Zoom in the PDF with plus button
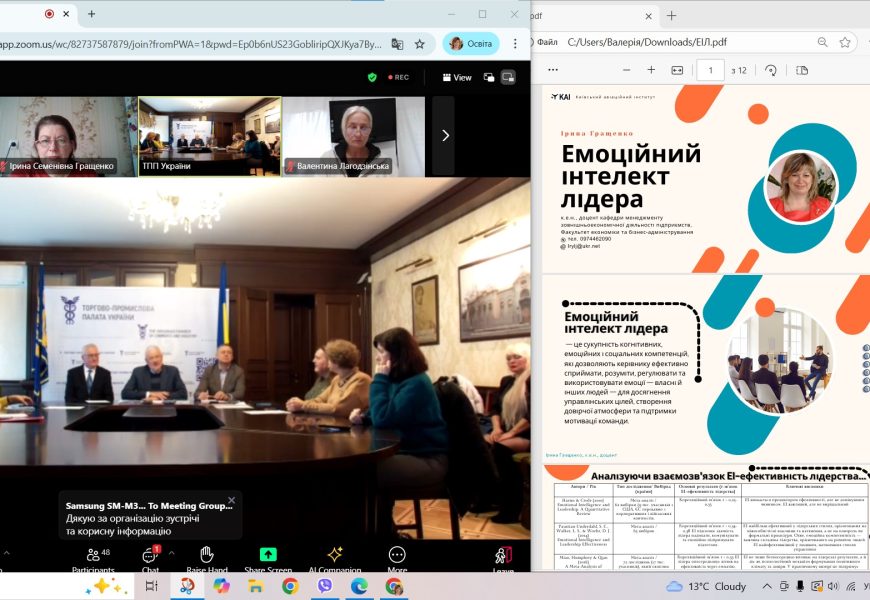This screenshot has height=600, width=870. click(x=651, y=70)
